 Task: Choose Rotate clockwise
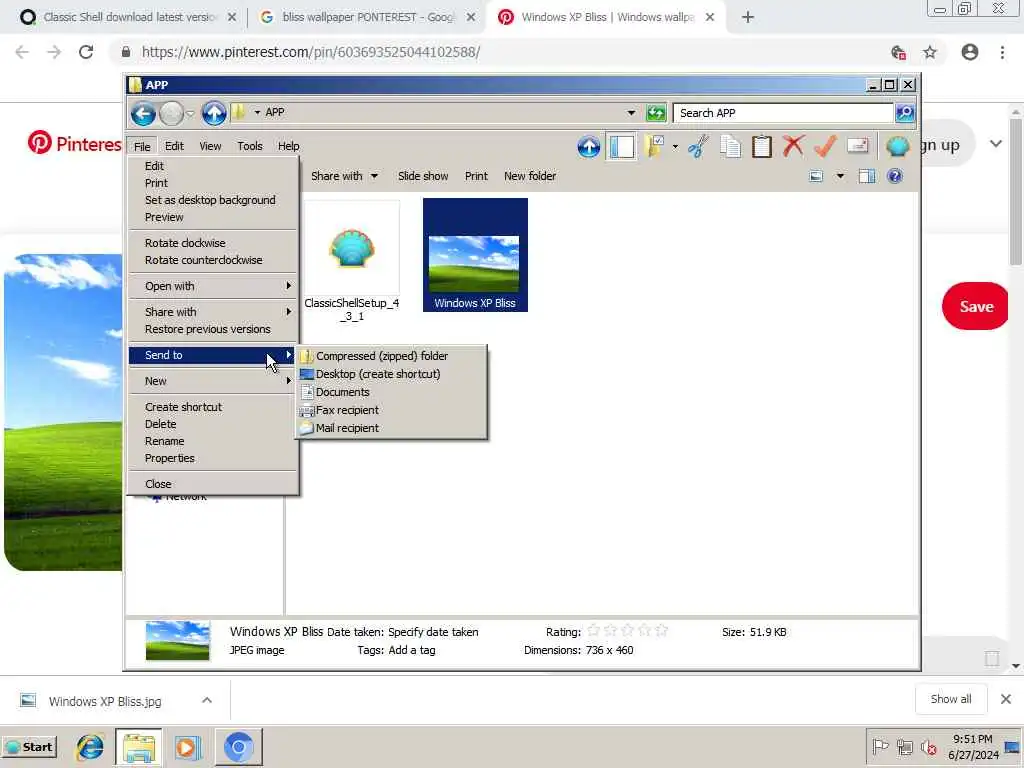tap(213, 243)
